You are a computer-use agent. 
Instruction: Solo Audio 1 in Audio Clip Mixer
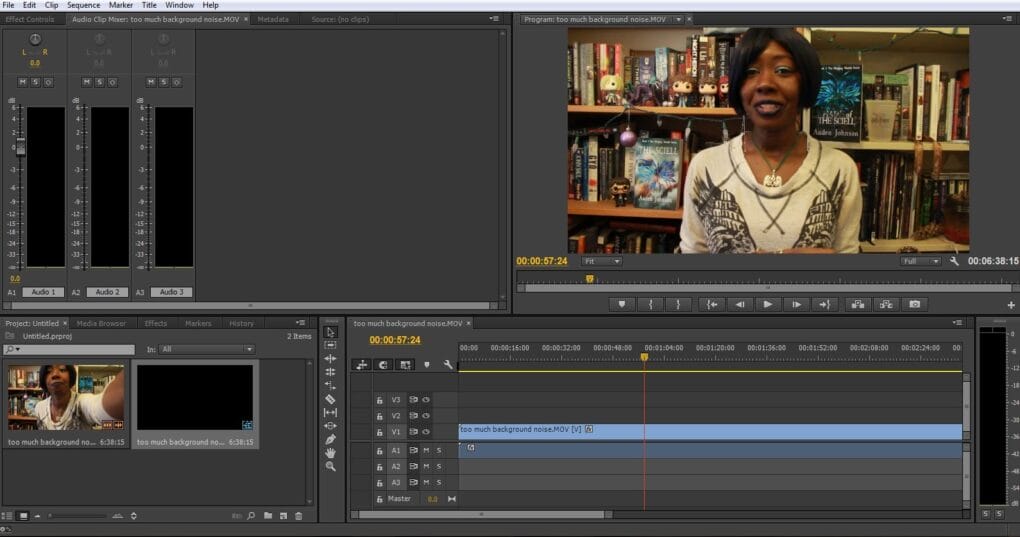pyautogui.click(x=35, y=82)
